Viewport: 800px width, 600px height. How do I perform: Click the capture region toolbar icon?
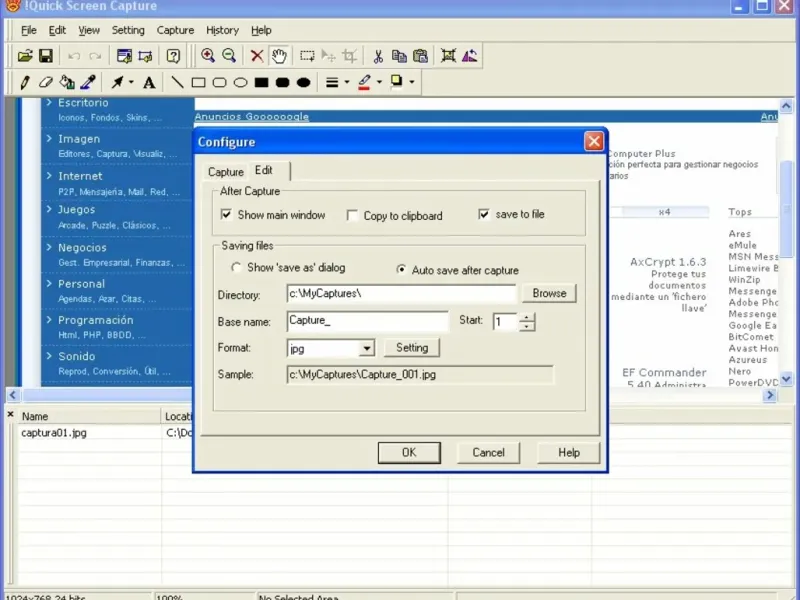point(145,56)
